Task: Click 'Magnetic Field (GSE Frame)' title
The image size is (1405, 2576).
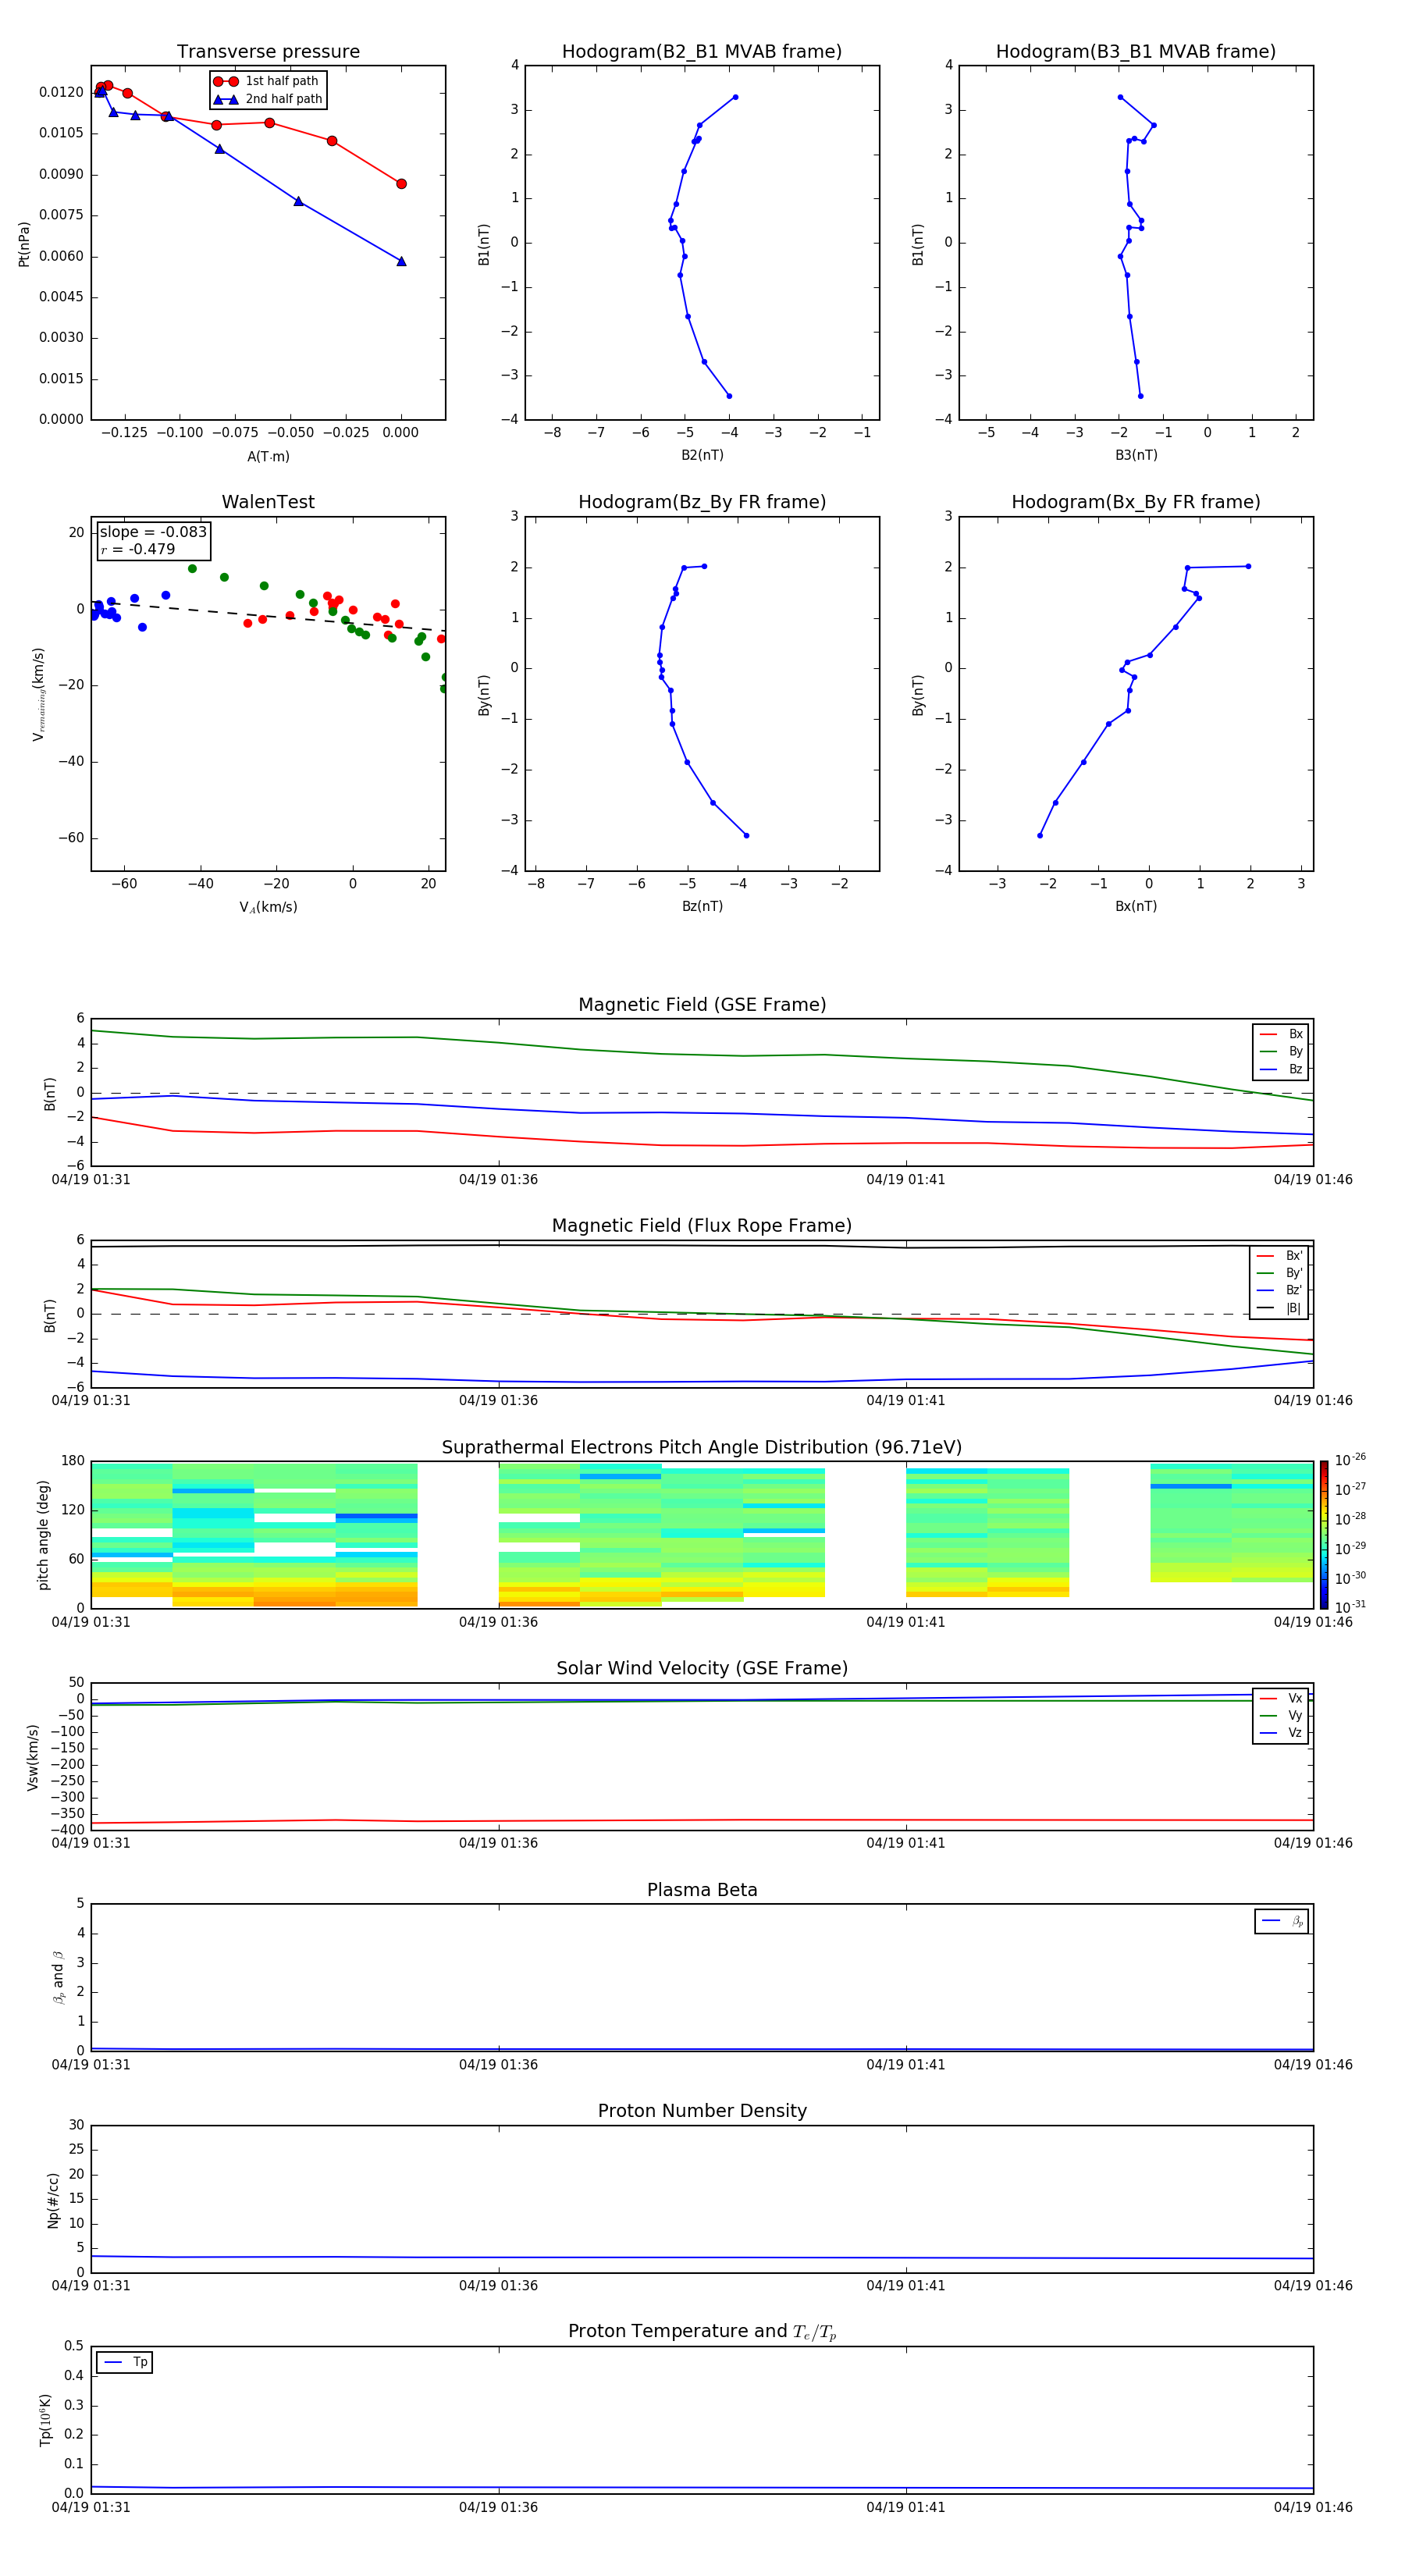Action: (702, 1005)
